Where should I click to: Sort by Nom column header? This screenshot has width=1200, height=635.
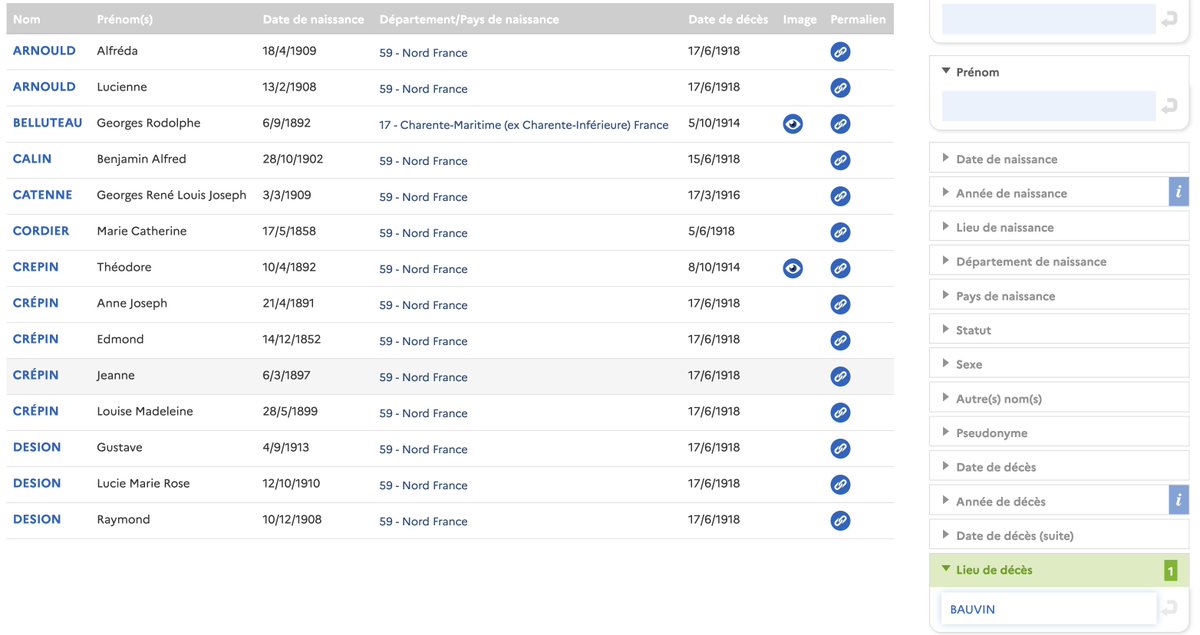click(x=27, y=19)
